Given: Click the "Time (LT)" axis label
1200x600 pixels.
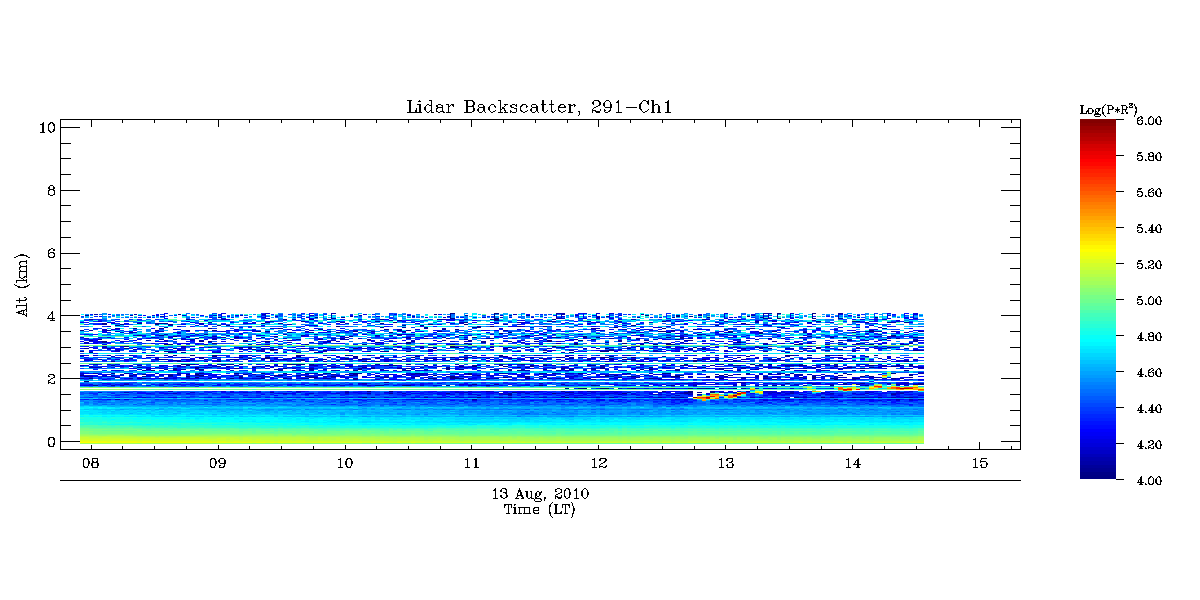Looking at the screenshot, I should click(x=539, y=509).
